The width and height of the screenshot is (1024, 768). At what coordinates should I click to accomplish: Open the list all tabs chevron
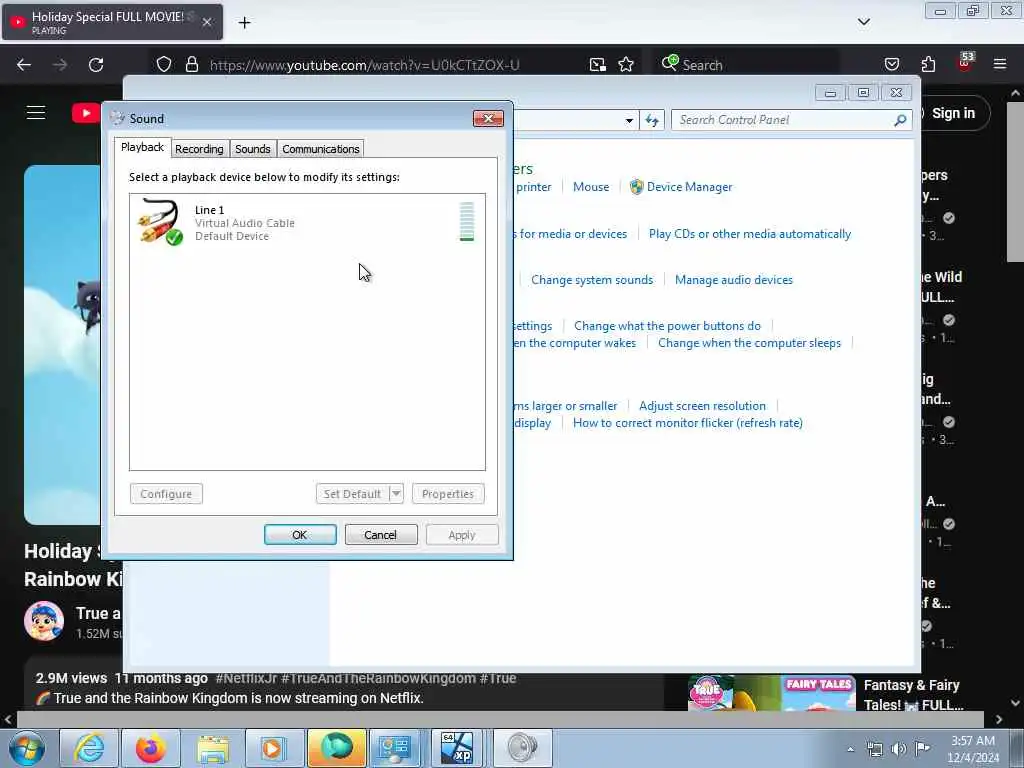click(863, 22)
